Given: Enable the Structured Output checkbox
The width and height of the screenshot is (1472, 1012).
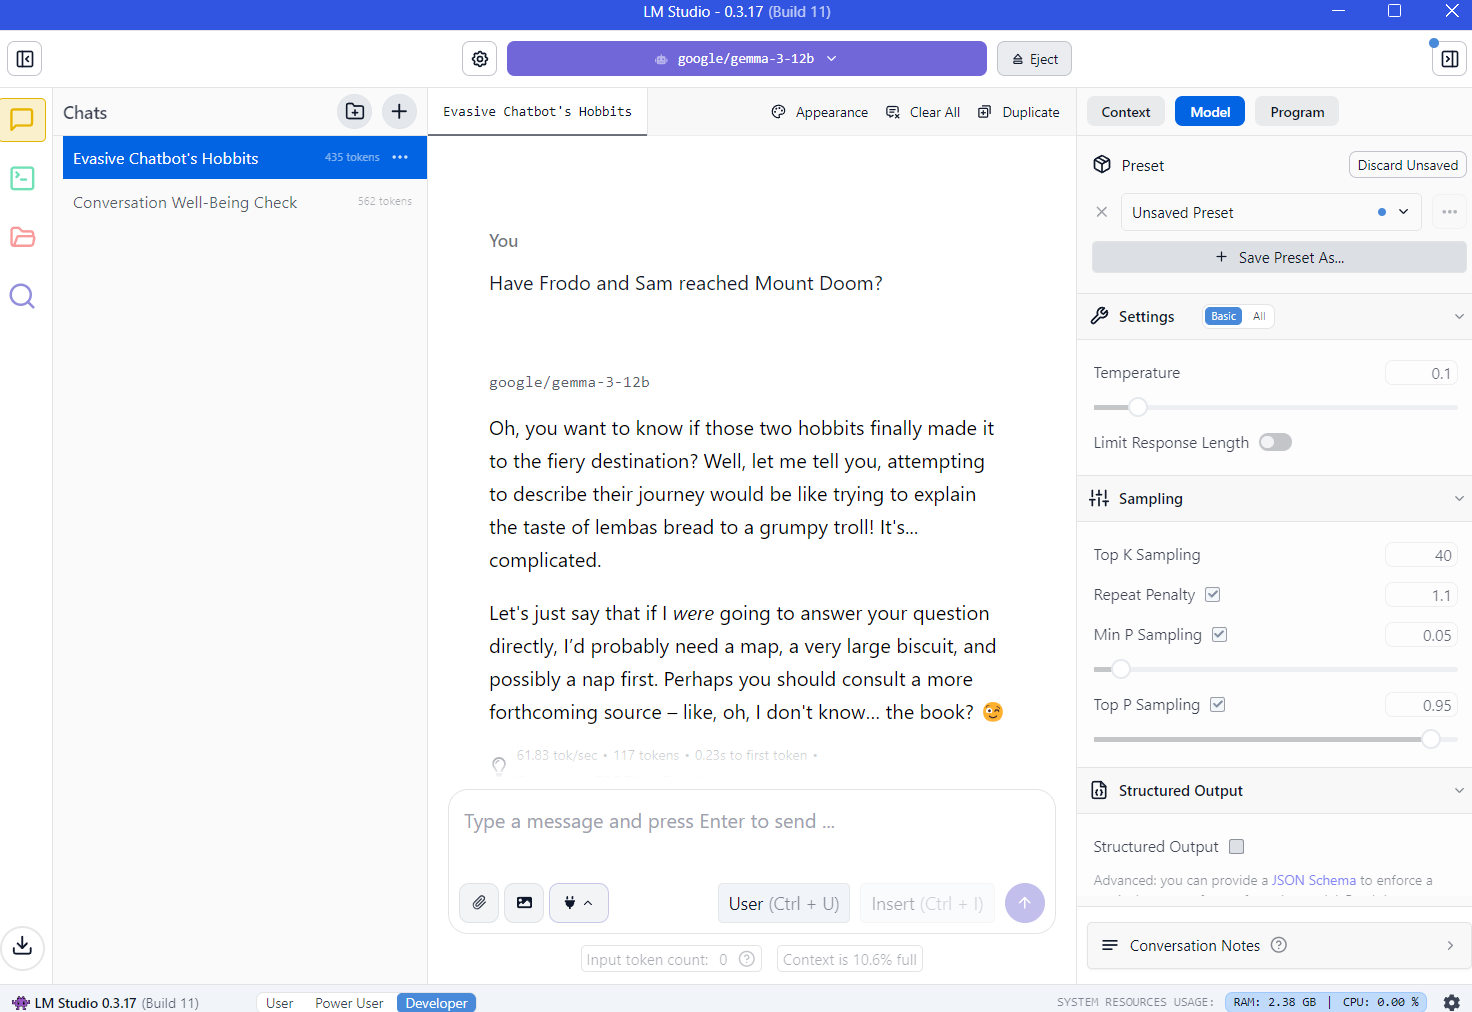Looking at the screenshot, I should (1236, 846).
